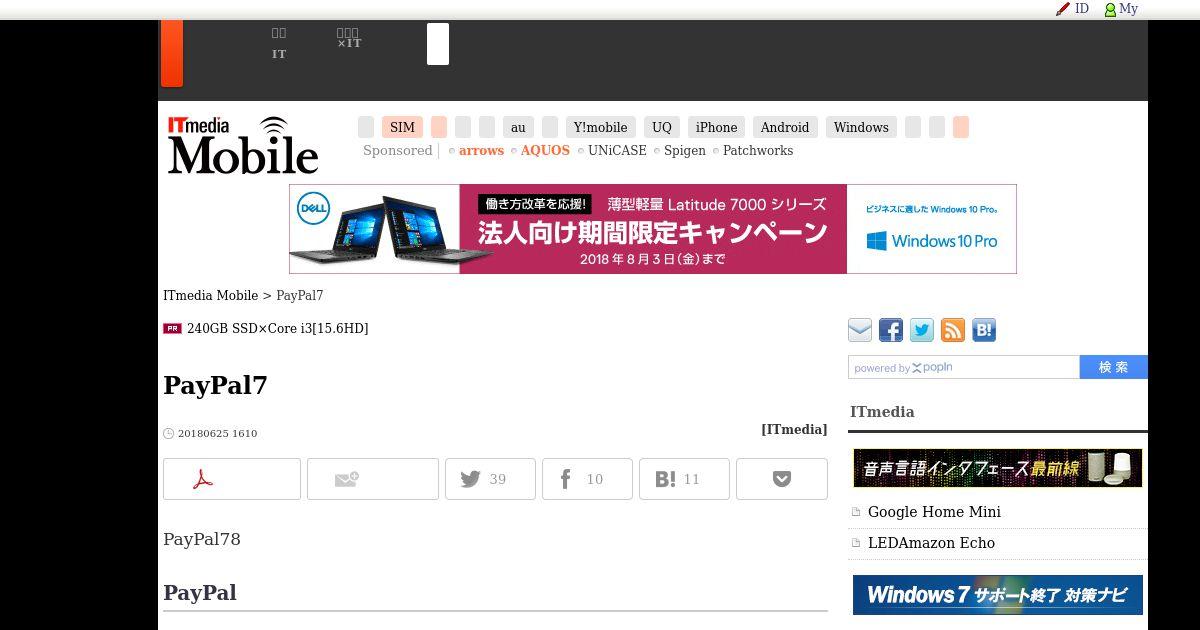The image size is (1200, 630).
Task: Save article to Pocket
Action: coord(782,479)
